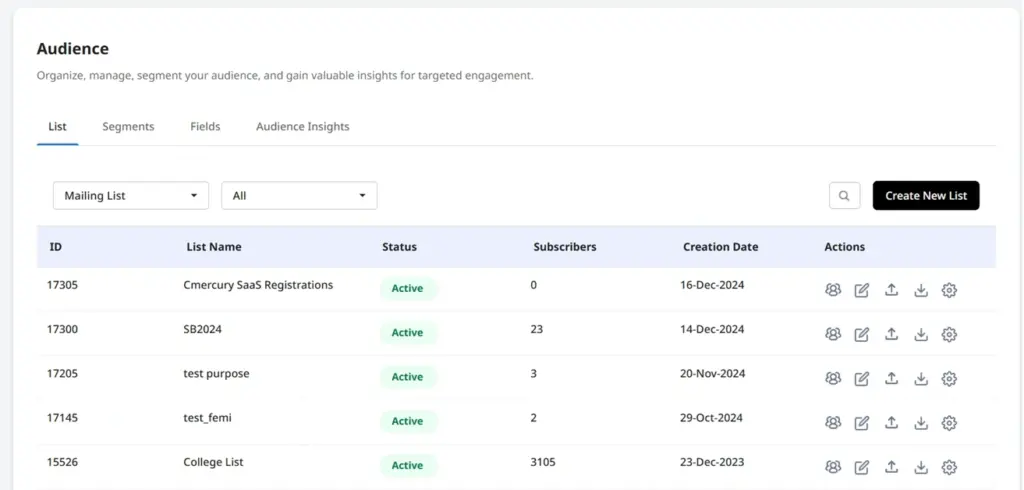1024x490 pixels.
Task: Switch to the Segments tab
Action: [128, 127]
